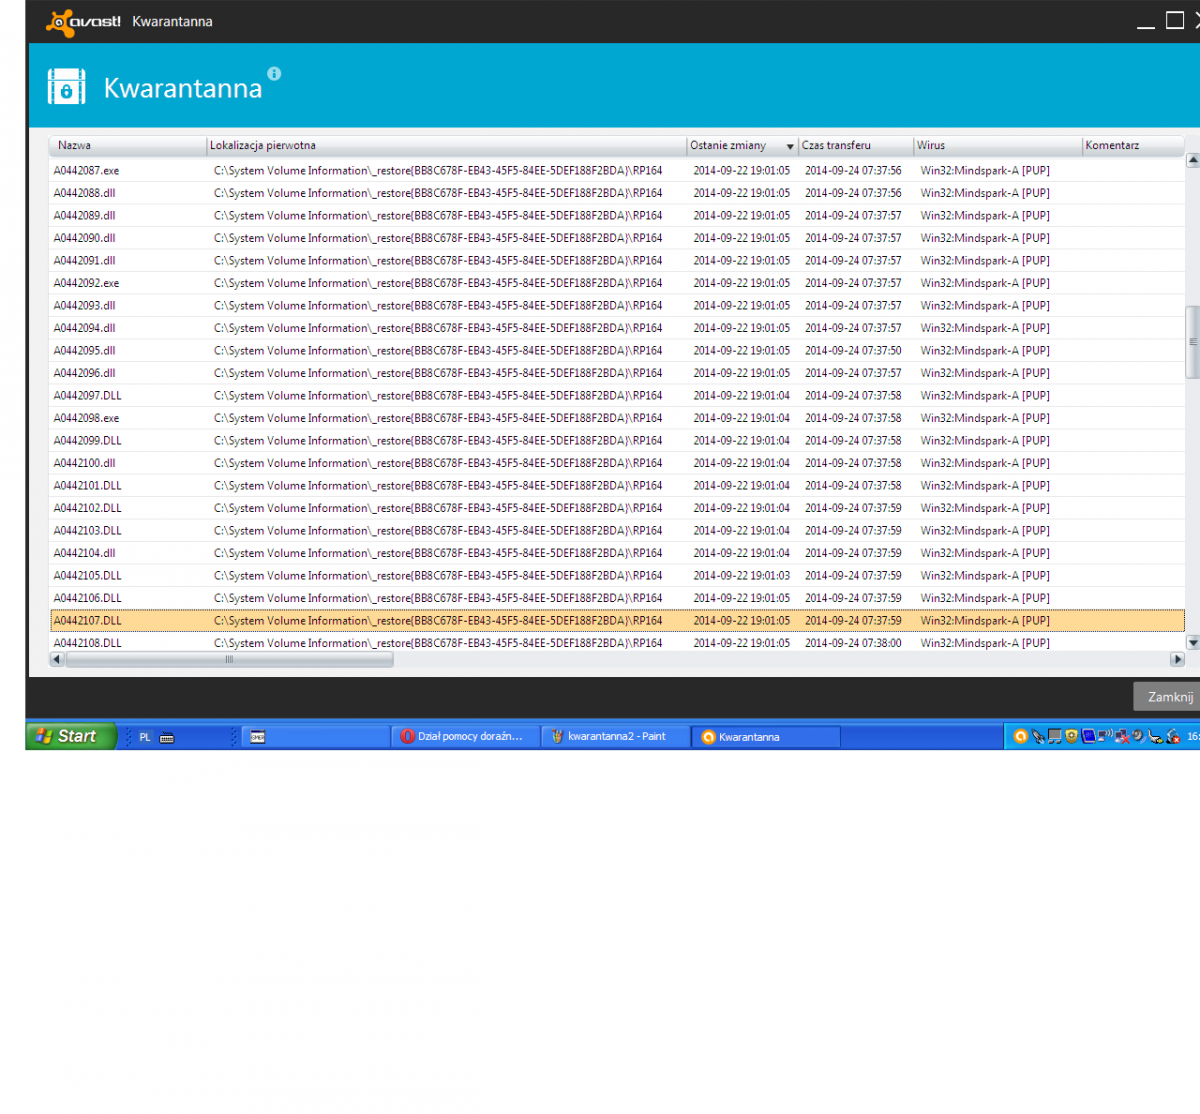The height and width of the screenshot is (1114, 1200).
Task: Click the highlighted A0442107.DLL row
Action: [x=617, y=620]
